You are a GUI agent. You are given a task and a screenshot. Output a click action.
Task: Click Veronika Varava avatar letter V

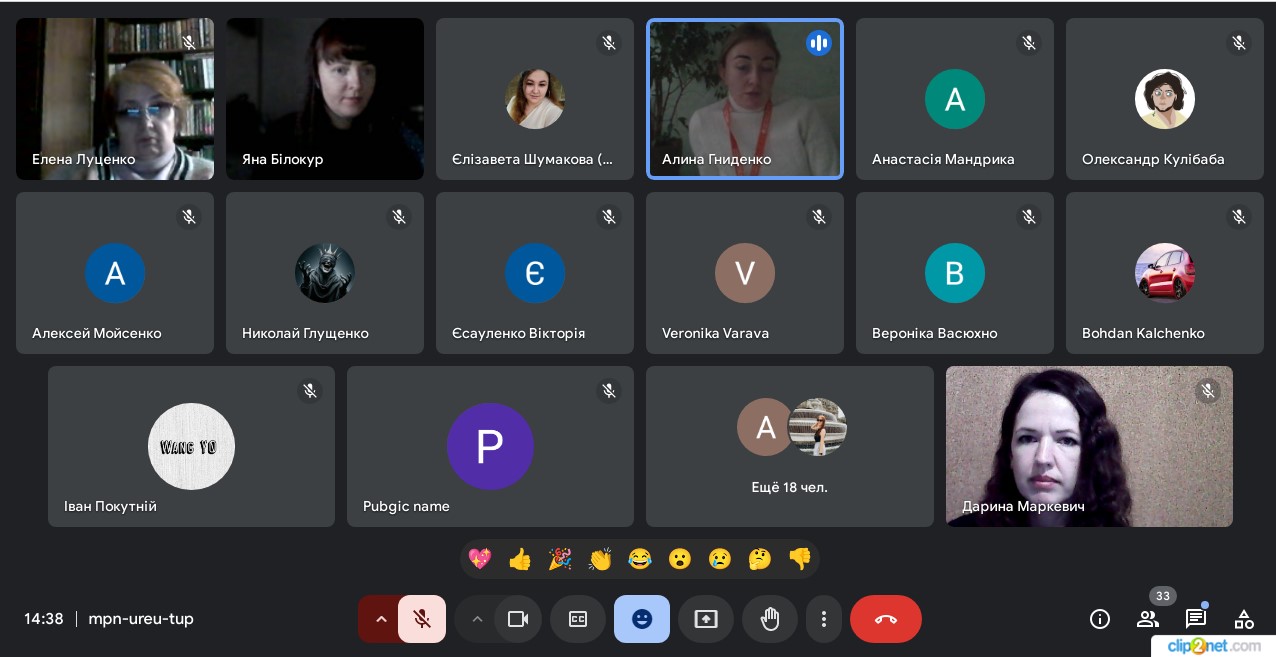tap(745, 273)
